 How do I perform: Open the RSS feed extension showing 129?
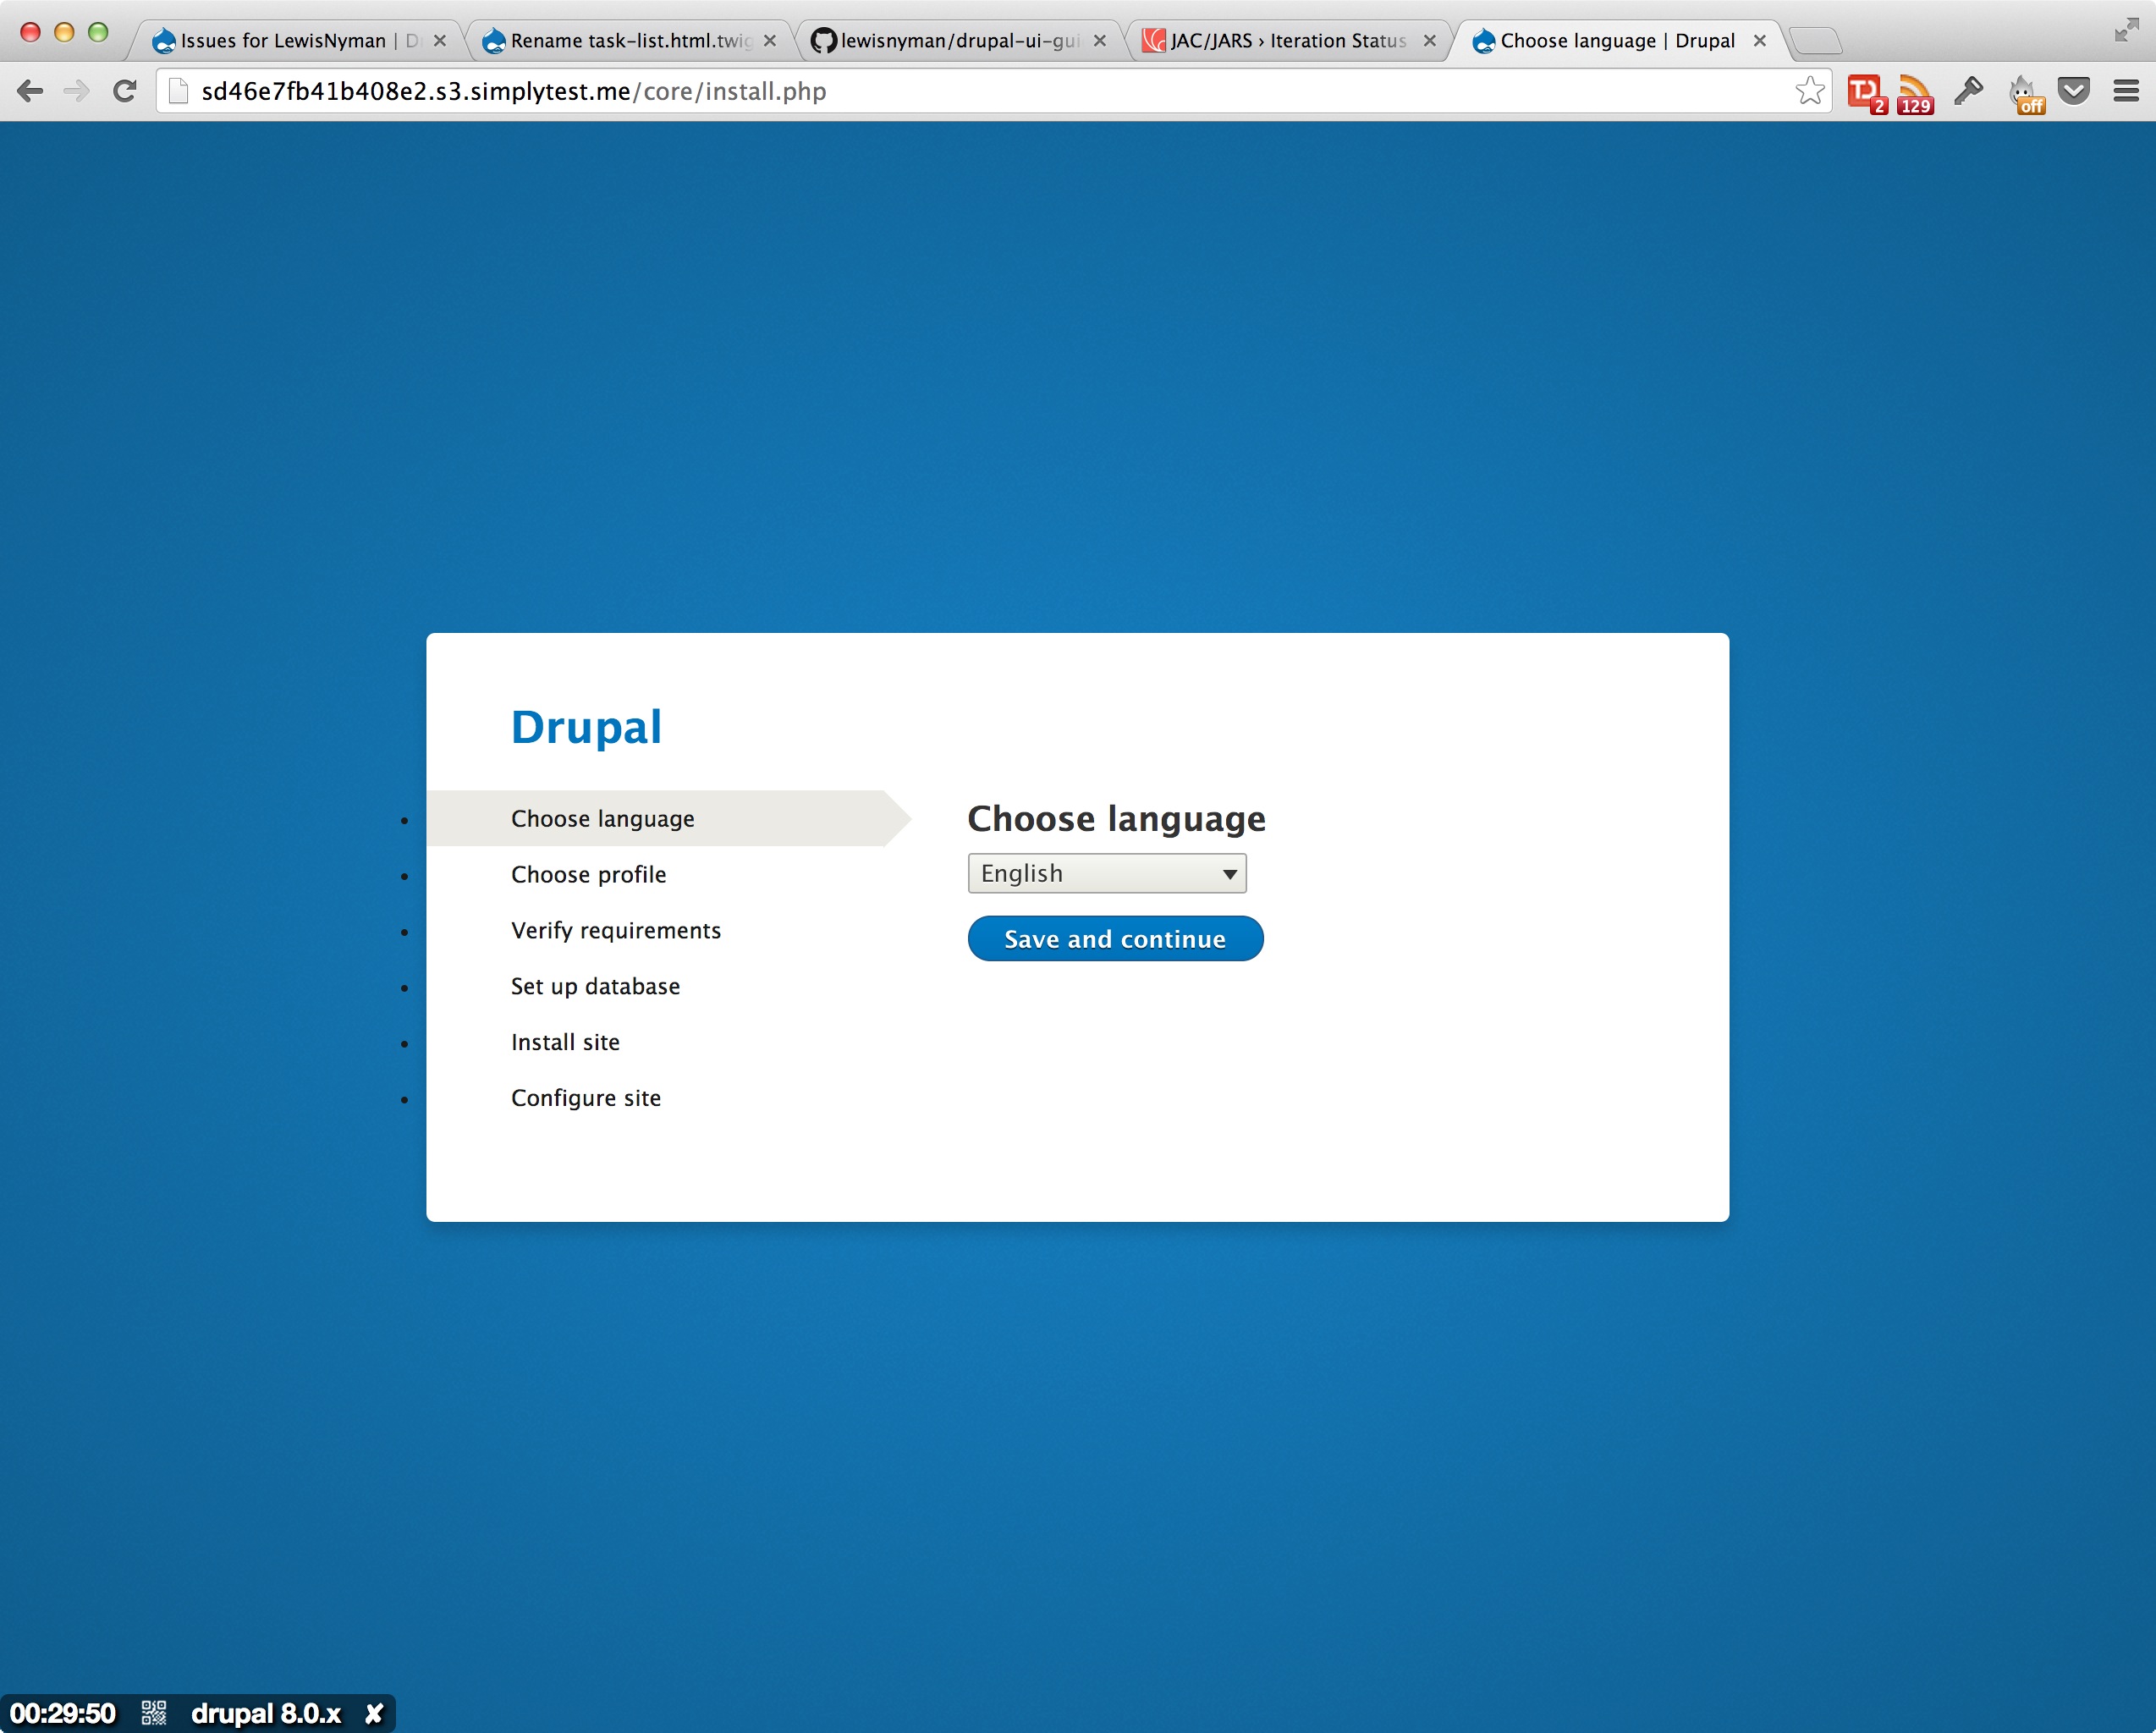pos(1915,94)
